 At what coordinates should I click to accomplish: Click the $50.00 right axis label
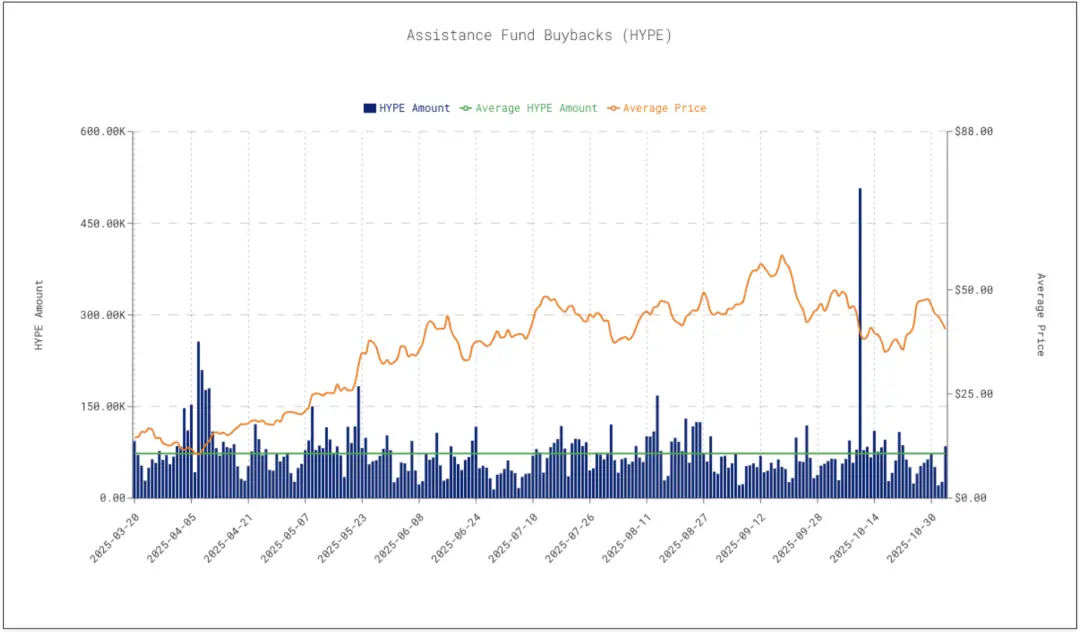(x=974, y=290)
